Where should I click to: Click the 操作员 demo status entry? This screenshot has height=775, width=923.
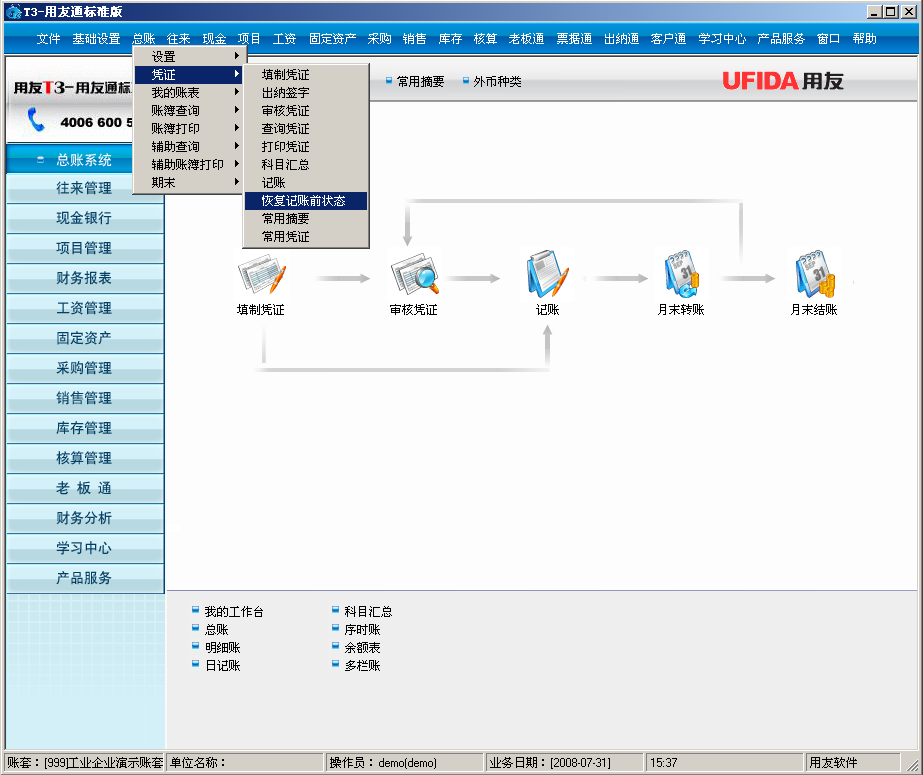(x=404, y=763)
